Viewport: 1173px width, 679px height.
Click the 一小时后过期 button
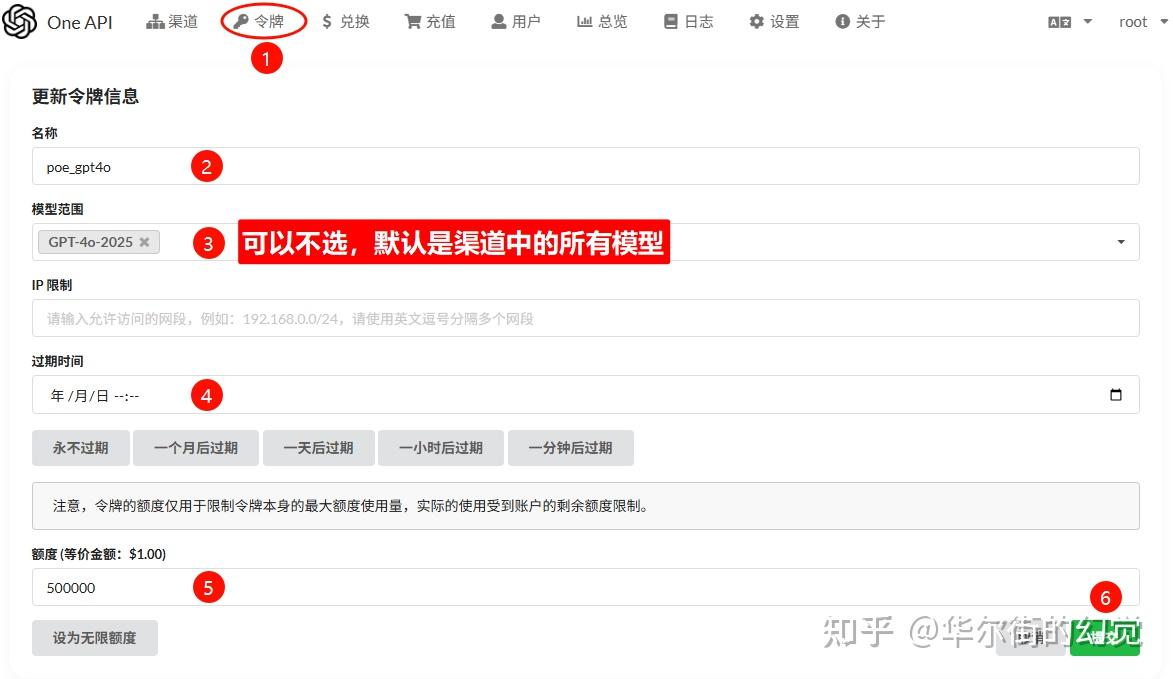pos(441,447)
